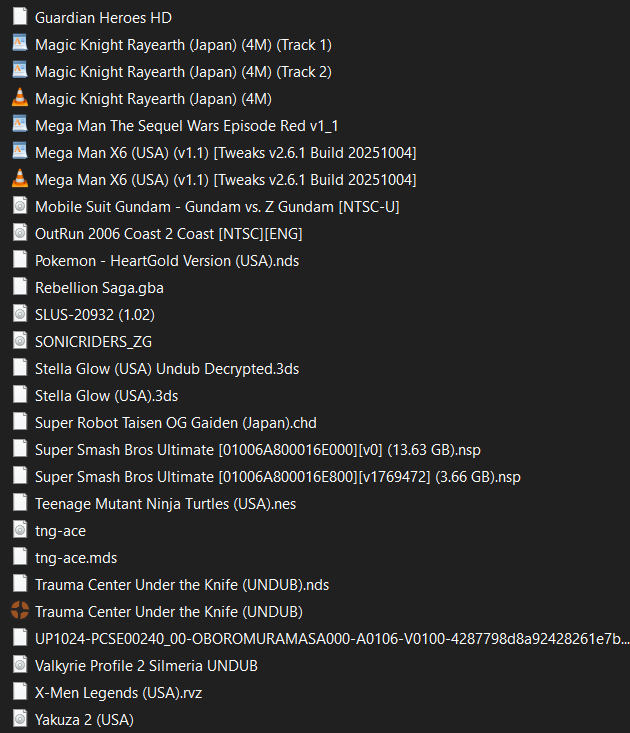Select the disc icon for SLUS-20932 (1.02)
The height and width of the screenshot is (733, 630).
[x=20, y=314]
